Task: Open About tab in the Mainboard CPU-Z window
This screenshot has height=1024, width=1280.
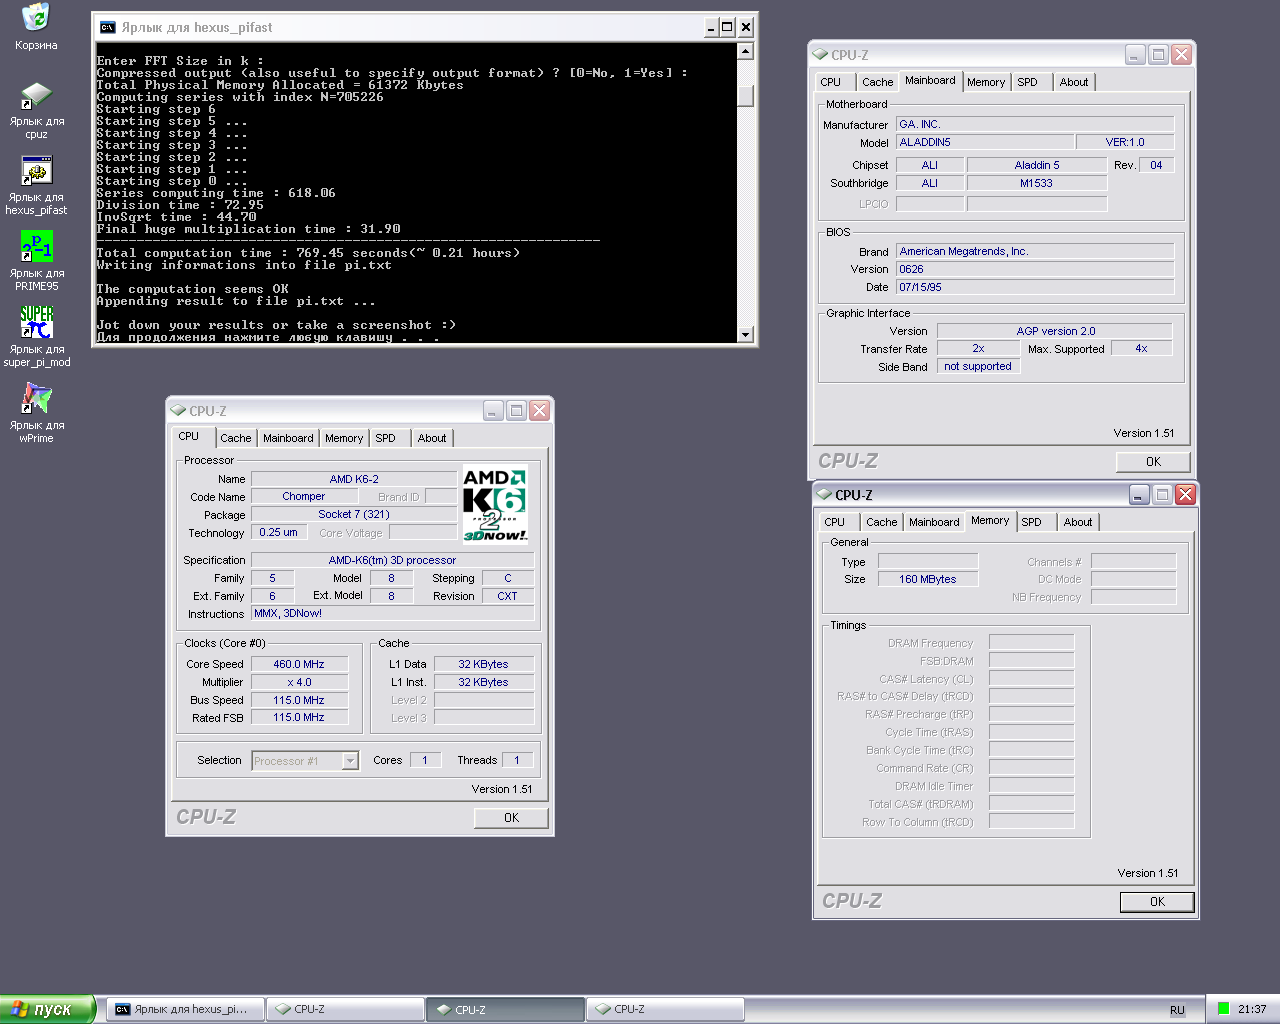Action: (x=1074, y=82)
